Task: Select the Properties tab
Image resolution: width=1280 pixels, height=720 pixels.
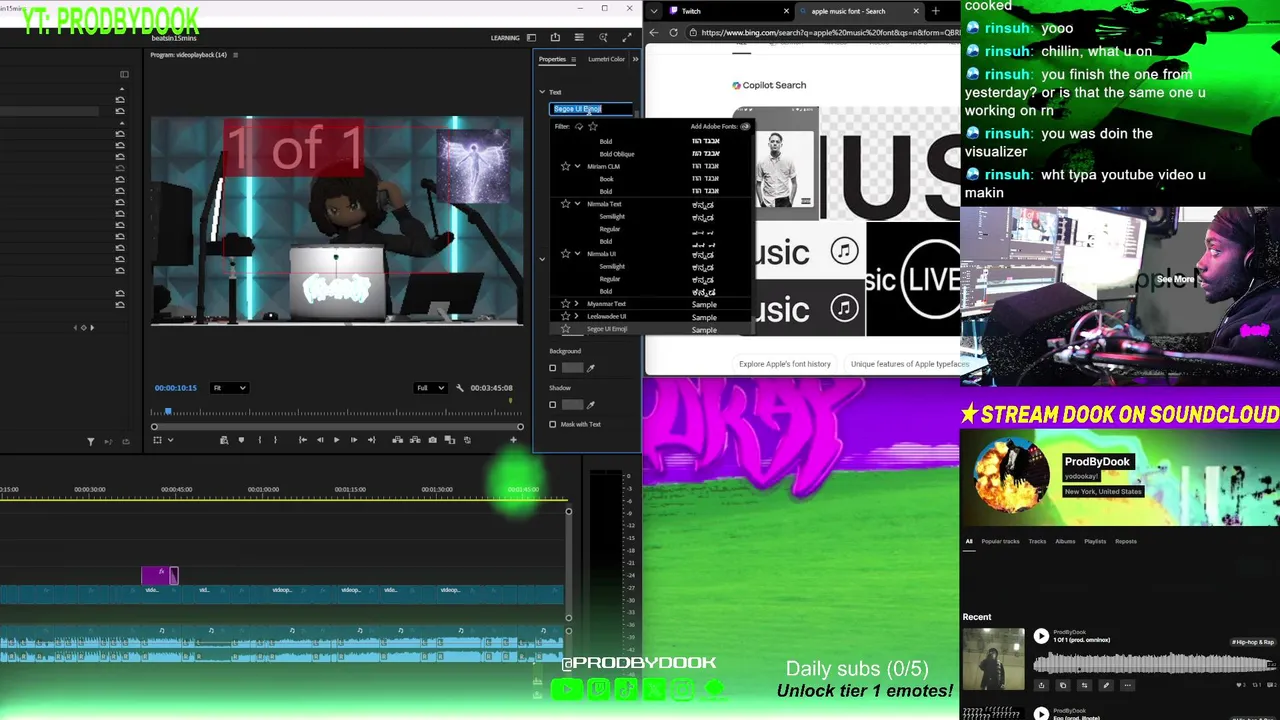Action: (x=552, y=59)
